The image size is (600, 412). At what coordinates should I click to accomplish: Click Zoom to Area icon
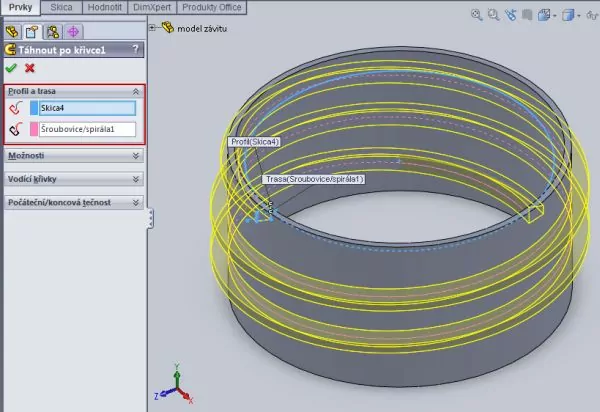point(493,15)
